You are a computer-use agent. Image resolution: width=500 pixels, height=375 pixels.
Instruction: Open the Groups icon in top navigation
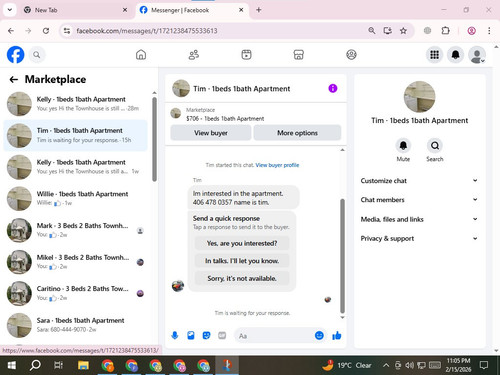[351, 55]
